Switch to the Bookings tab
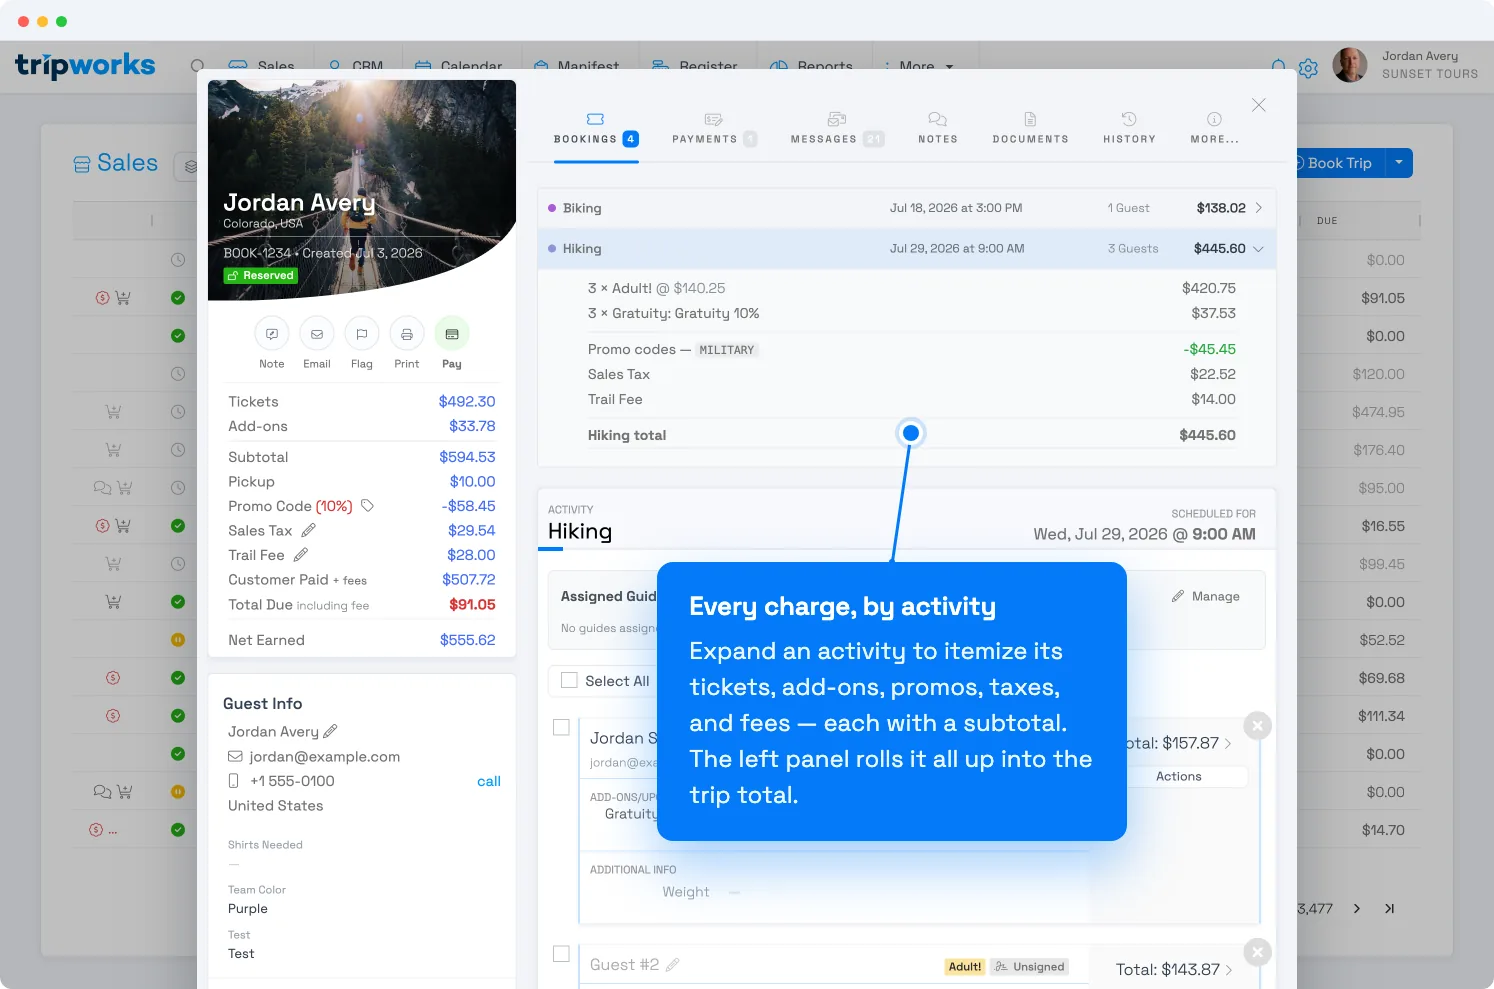The width and height of the screenshot is (1494, 989). pyautogui.click(x=596, y=130)
